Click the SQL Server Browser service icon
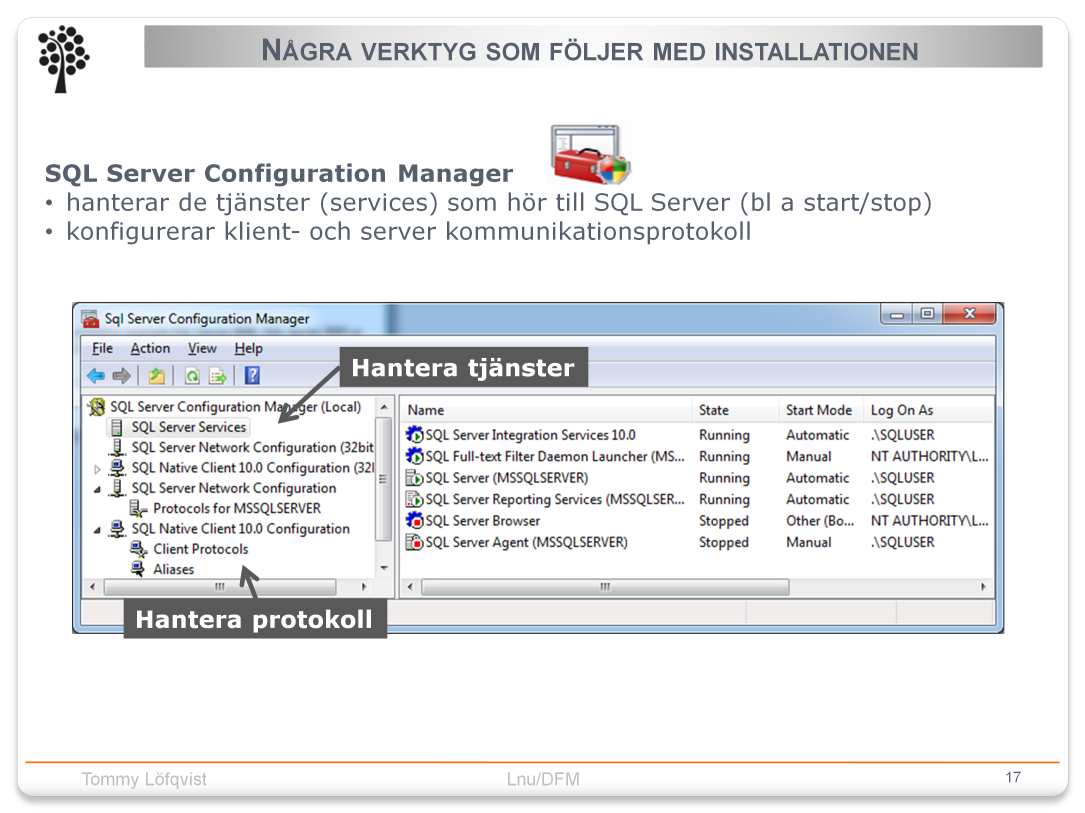The width and height of the screenshot is (1085, 813). point(414,520)
